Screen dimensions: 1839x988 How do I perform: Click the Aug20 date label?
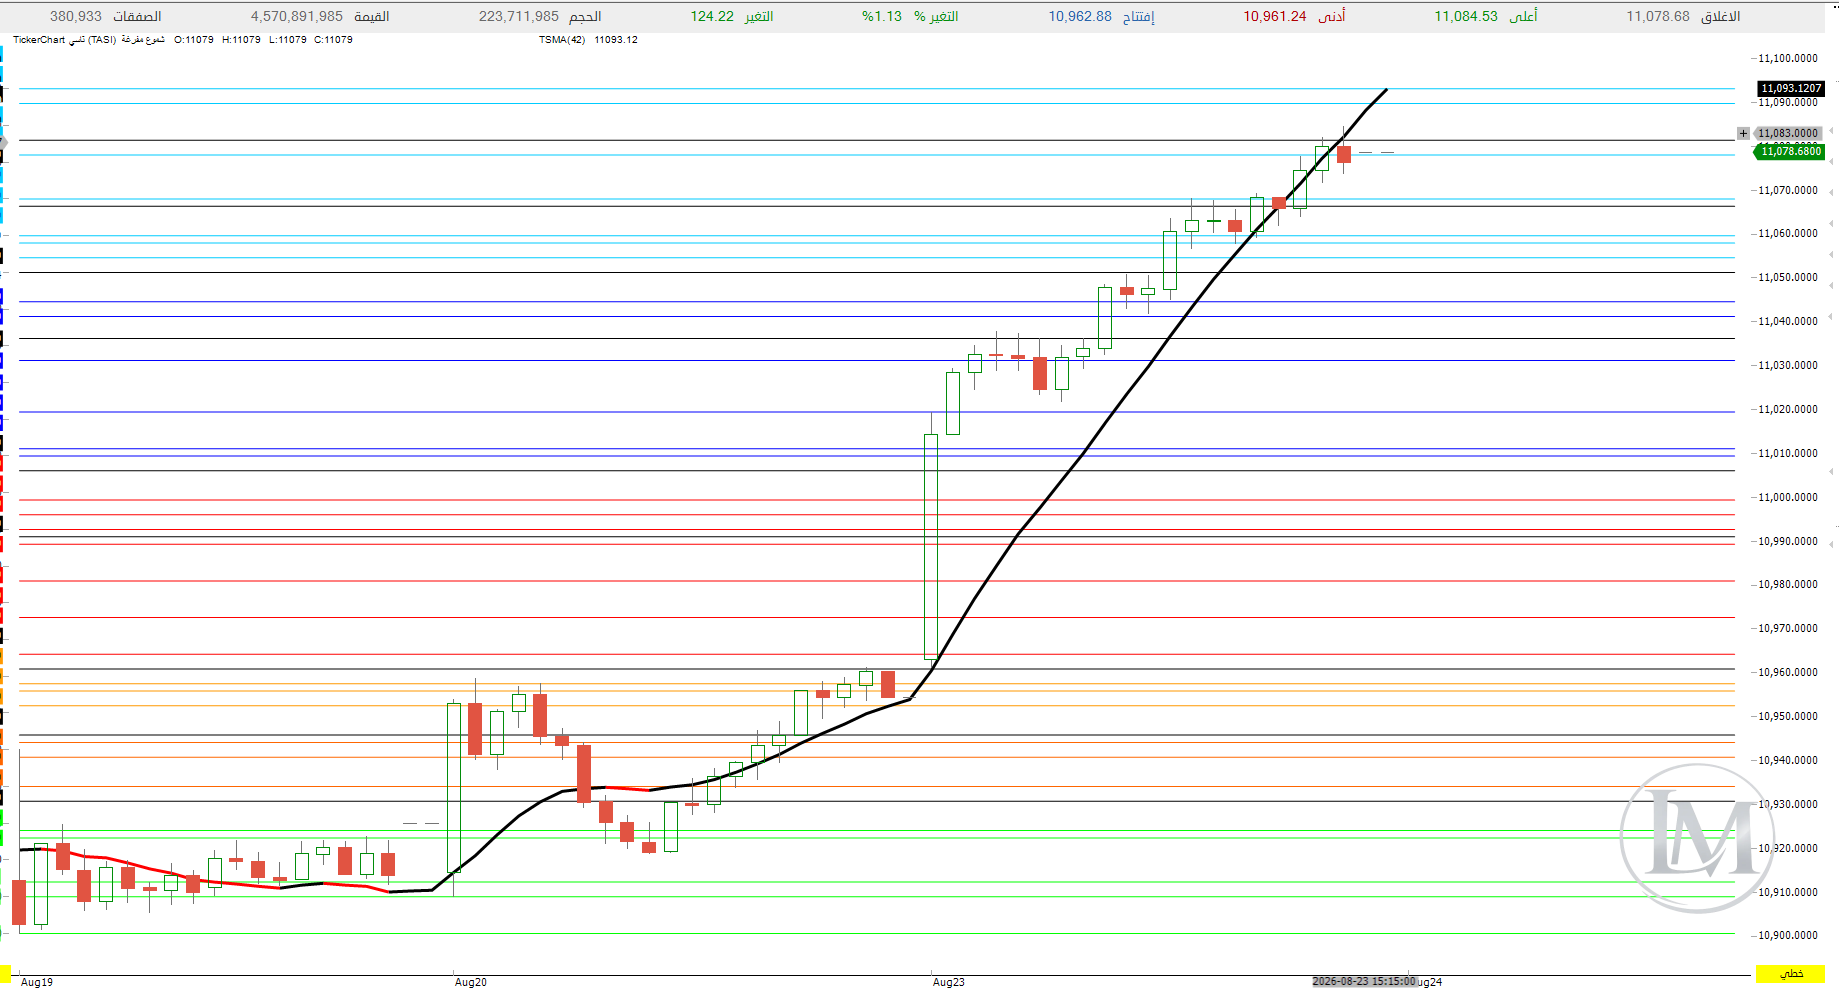coord(471,982)
